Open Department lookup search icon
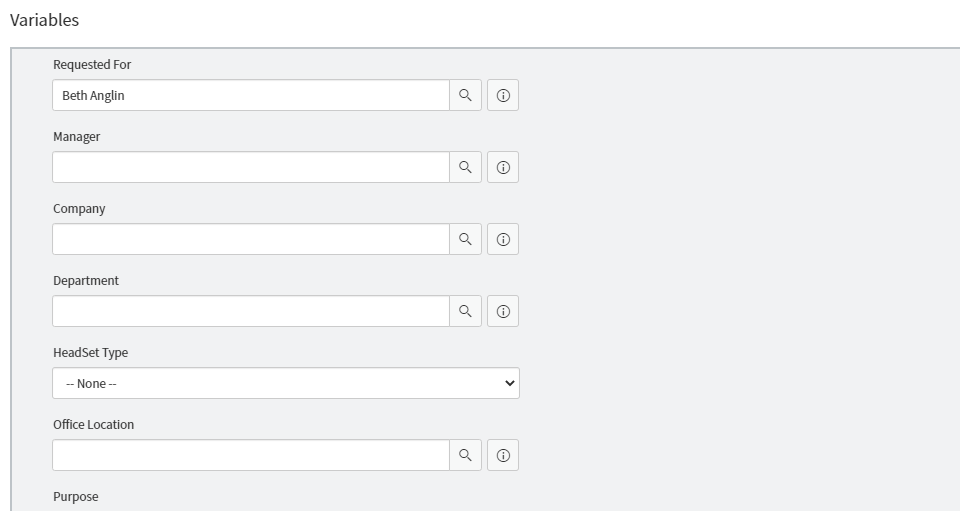 pyautogui.click(x=465, y=311)
